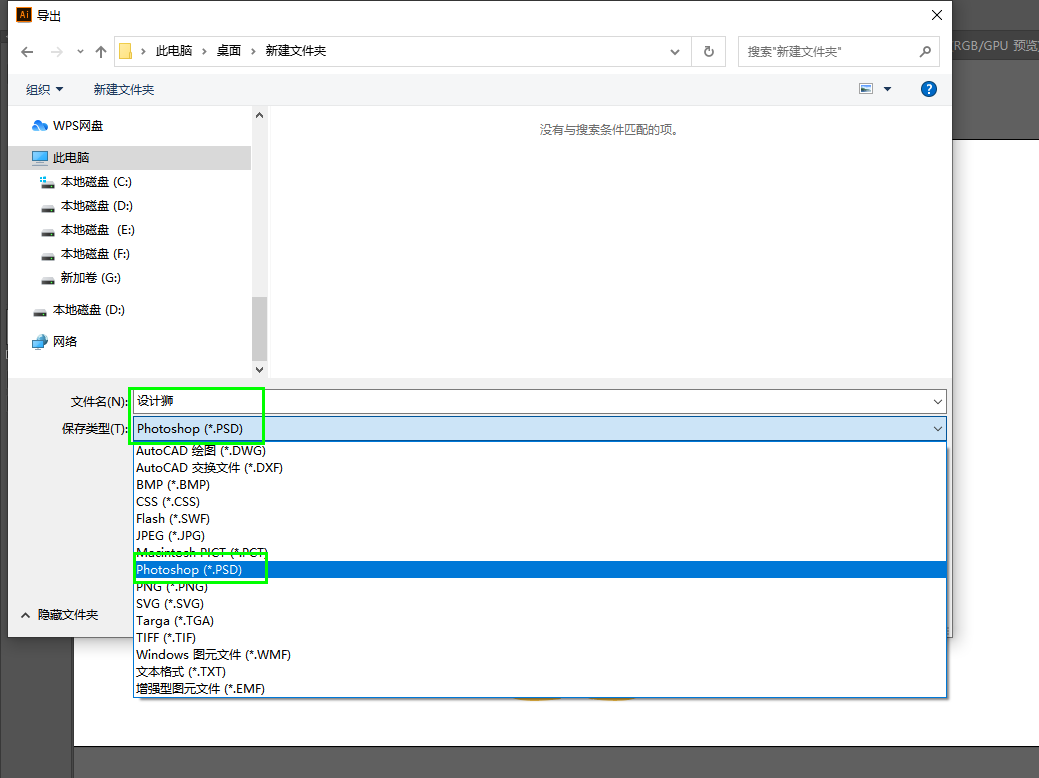
Task: Select 此电脑 in navigation pane
Action: point(130,158)
